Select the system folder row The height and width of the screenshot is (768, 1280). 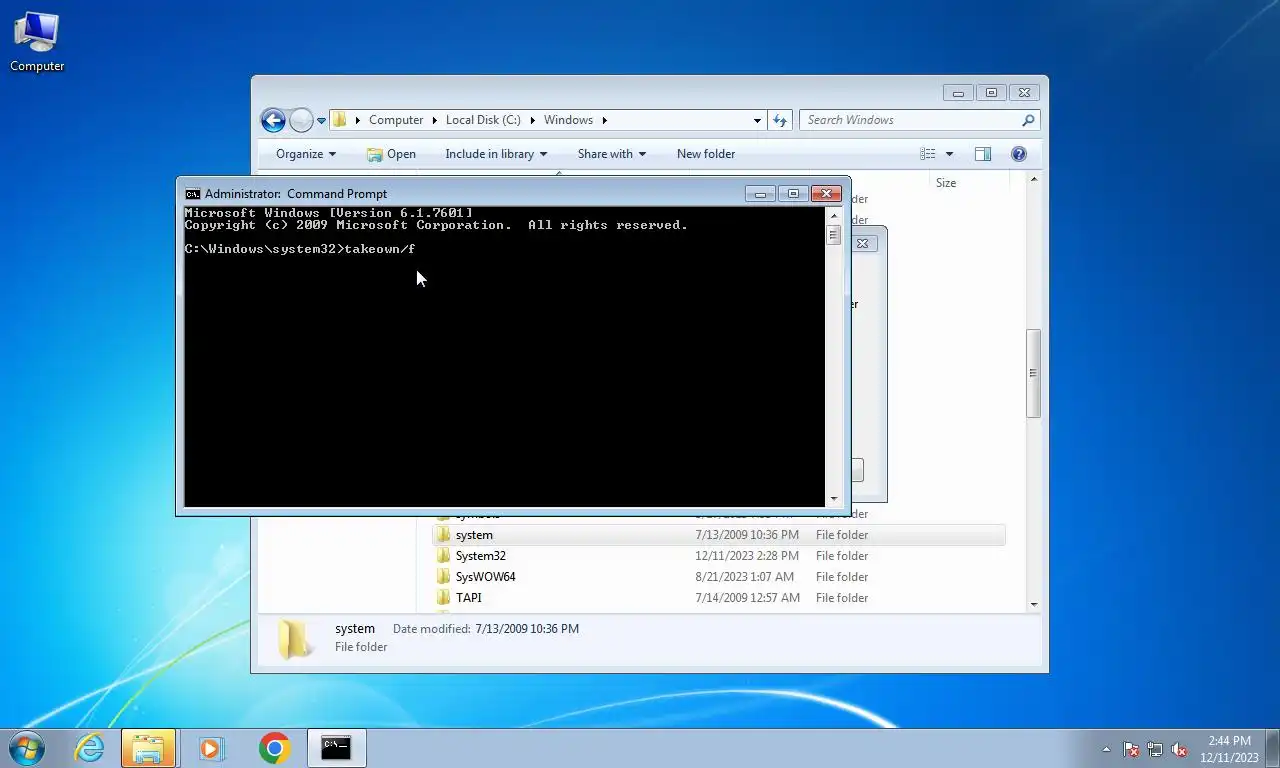coord(719,535)
